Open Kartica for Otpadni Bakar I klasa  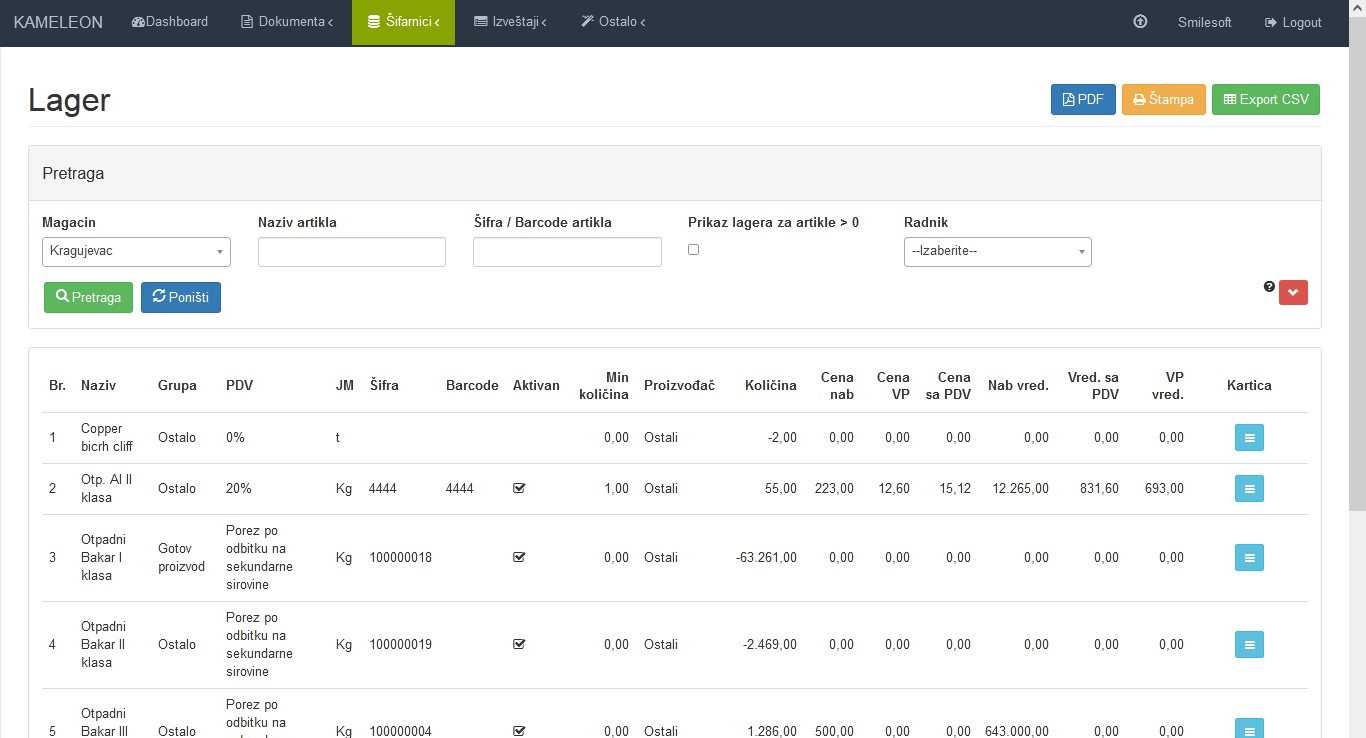pyautogui.click(x=1249, y=558)
